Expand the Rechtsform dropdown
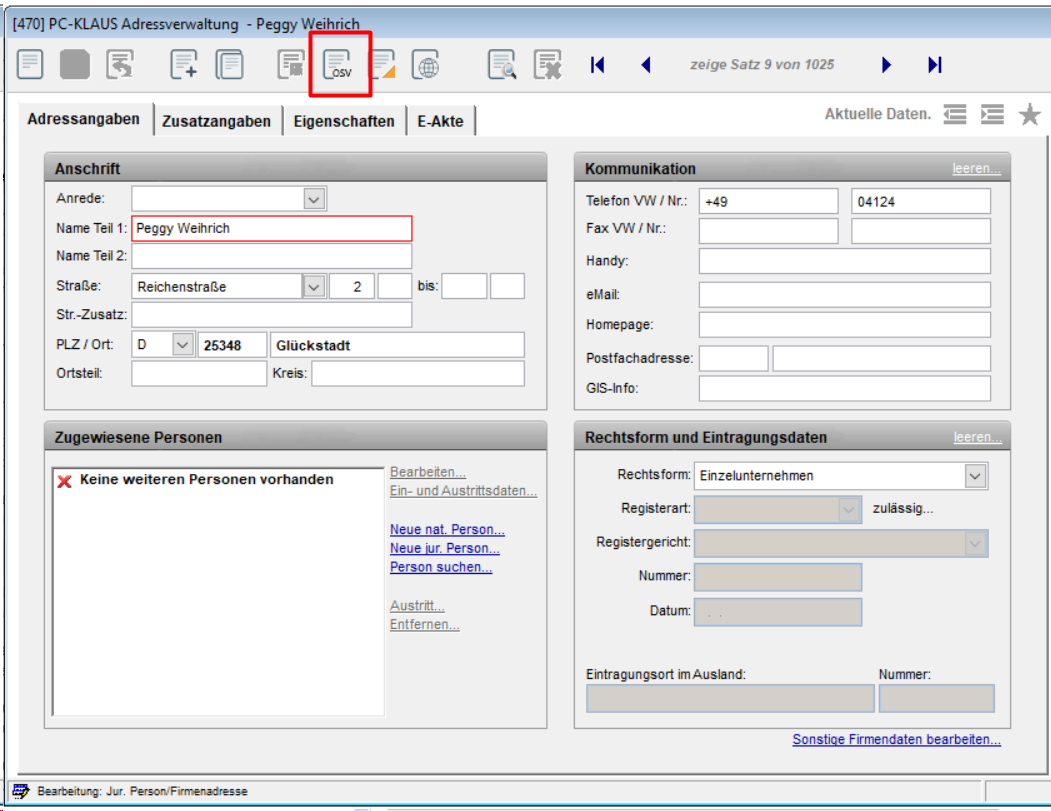The image size is (1051, 811). pos(976,476)
